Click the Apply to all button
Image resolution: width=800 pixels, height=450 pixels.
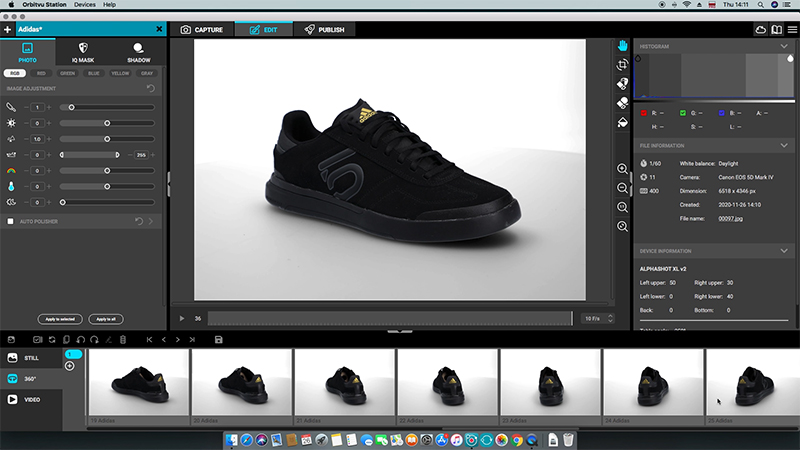pos(106,319)
